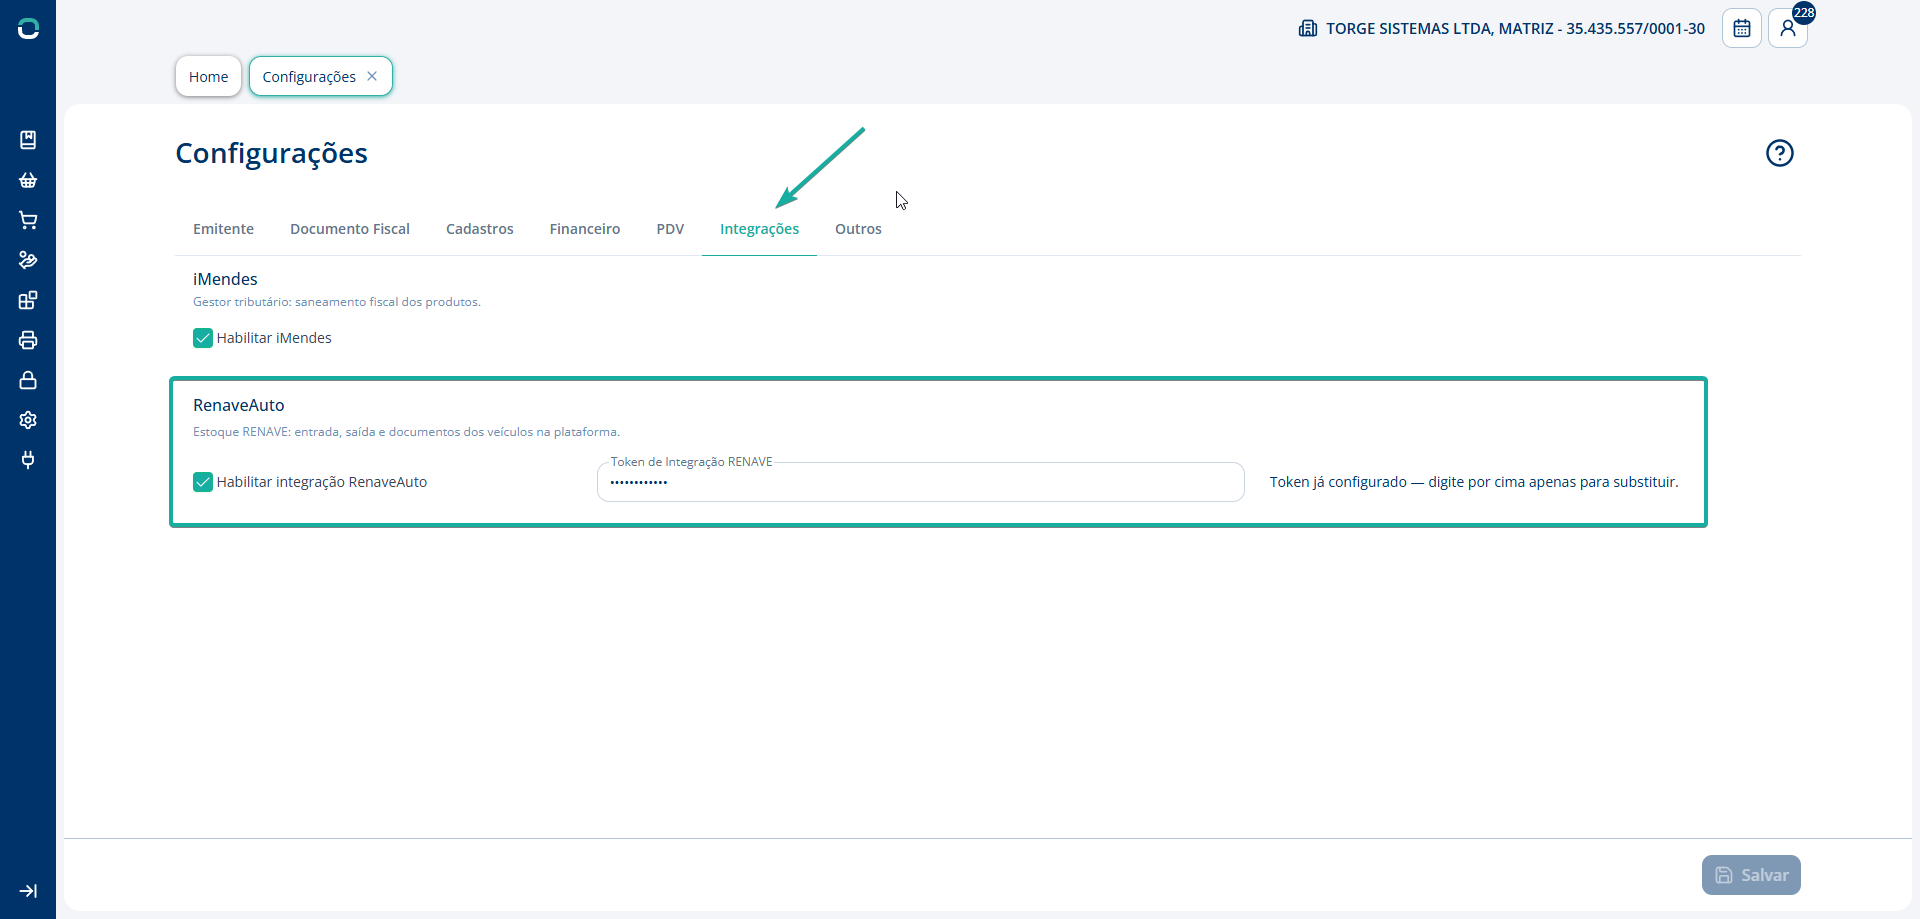Expand the sidebar with the arrow icon
This screenshot has height=919, width=1920.
[x=28, y=891]
